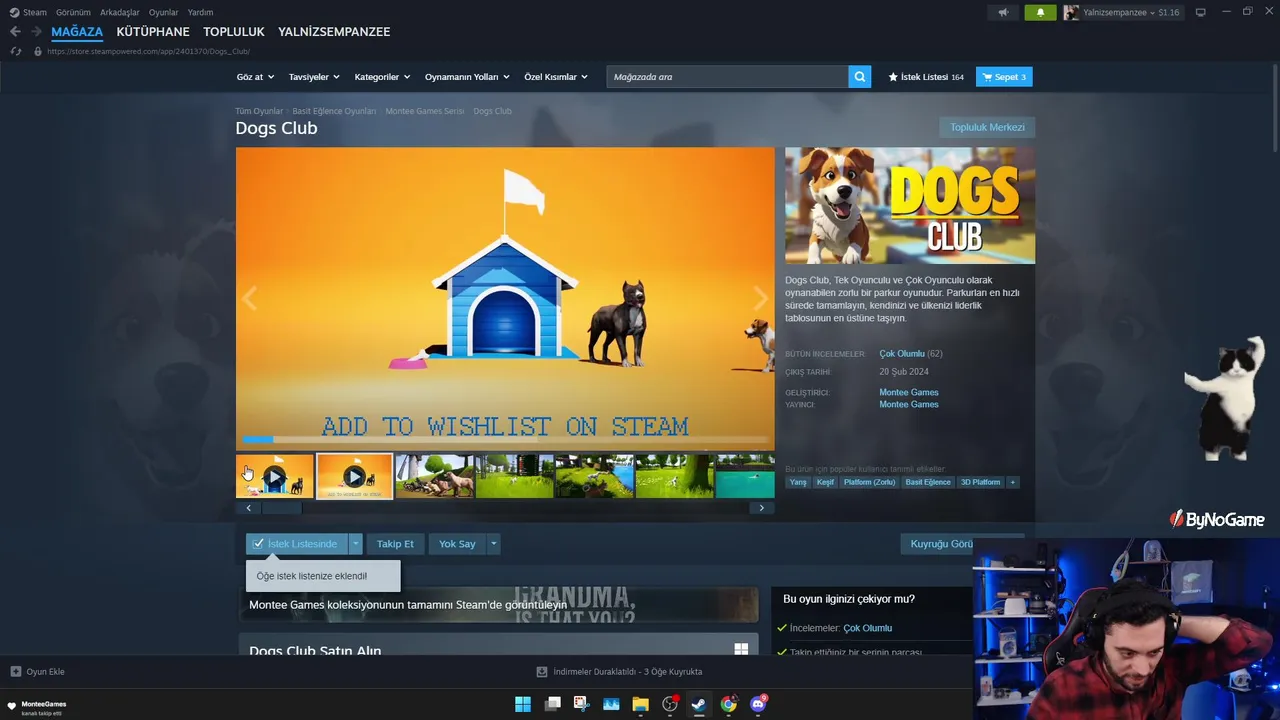Click the plus icon for Oyun Ekle
The height and width of the screenshot is (720, 1280).
coord(15,672)
